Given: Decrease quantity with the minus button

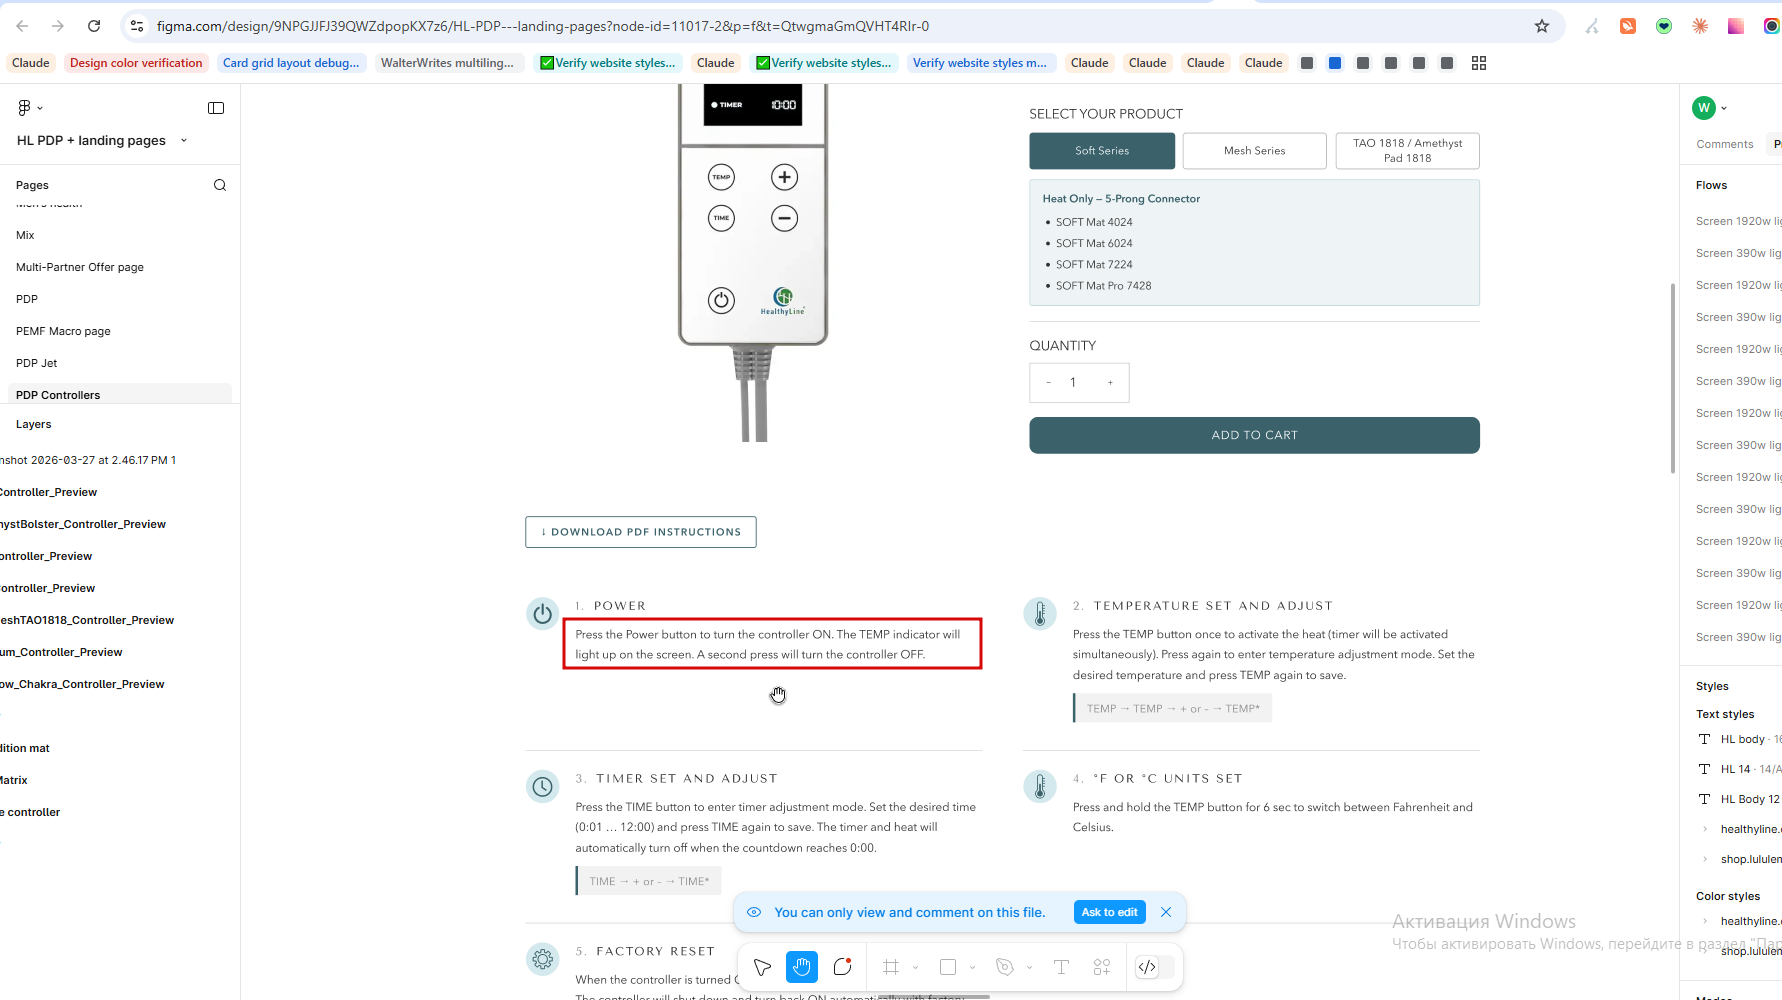Looking at the screenshot, I should click(1048, 383).
